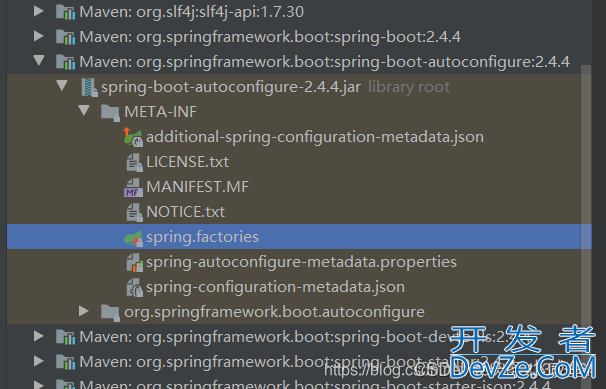Image resolution: width=606 pixels, height=389 pixels.
Task: Expand the org.springframework.boot.autoconfigure package
Action: [83, 311]
